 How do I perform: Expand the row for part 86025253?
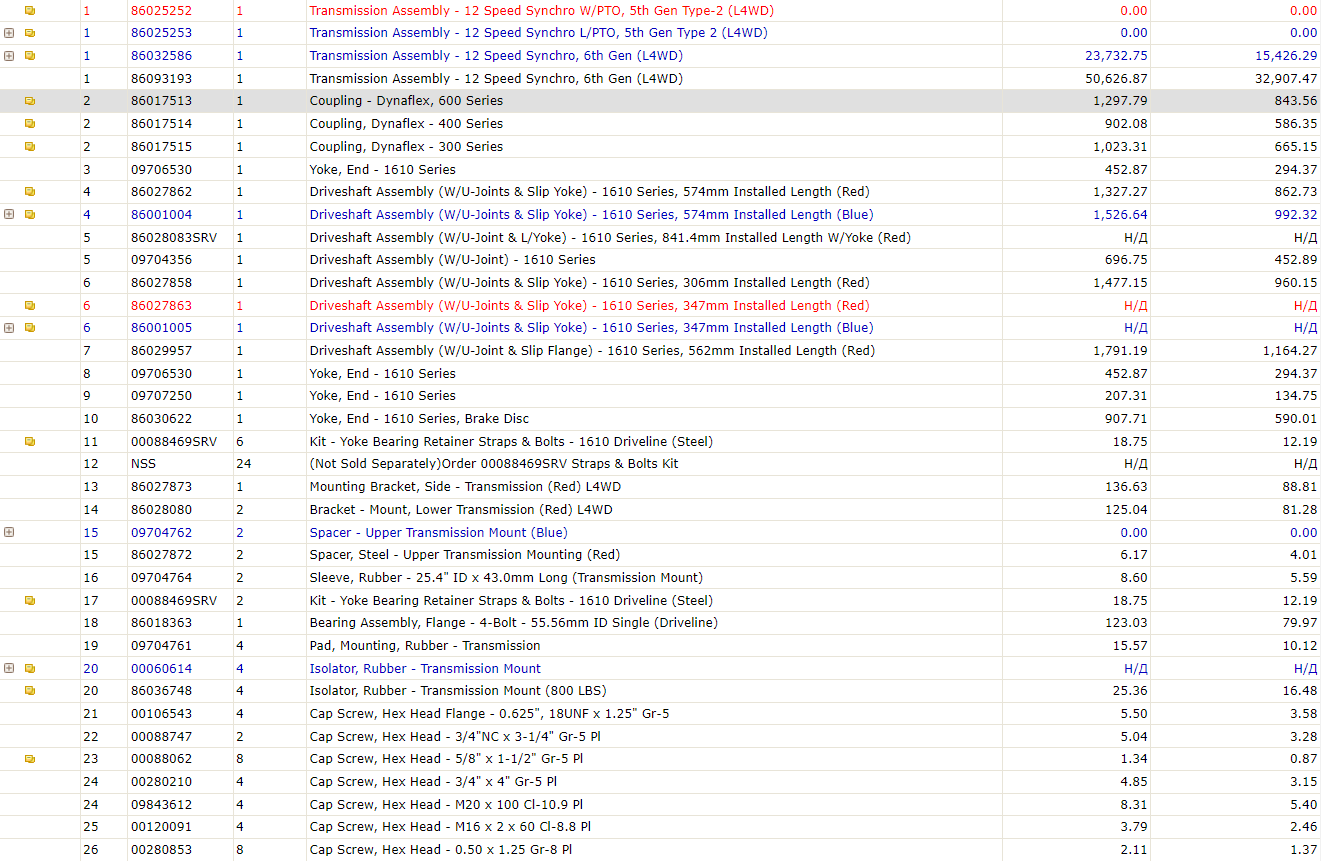click(9, 33)
